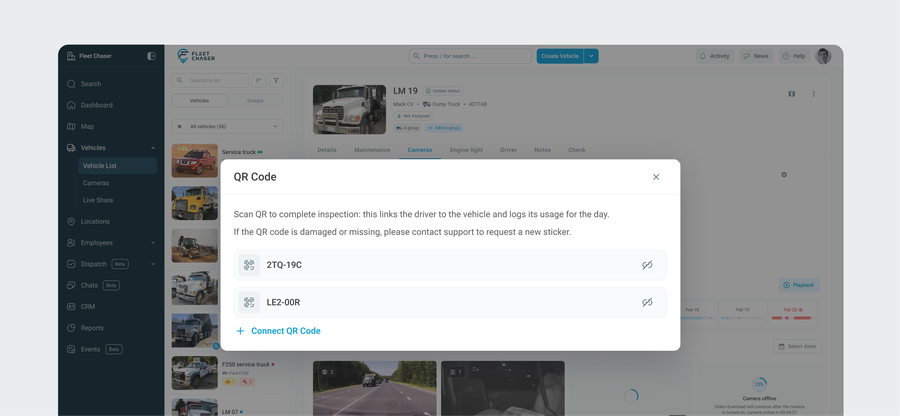The width and height of the screenshot is (900, 416).
Task: Open the Create Vehicle dropdown arrow
Action: click(591, 56)
